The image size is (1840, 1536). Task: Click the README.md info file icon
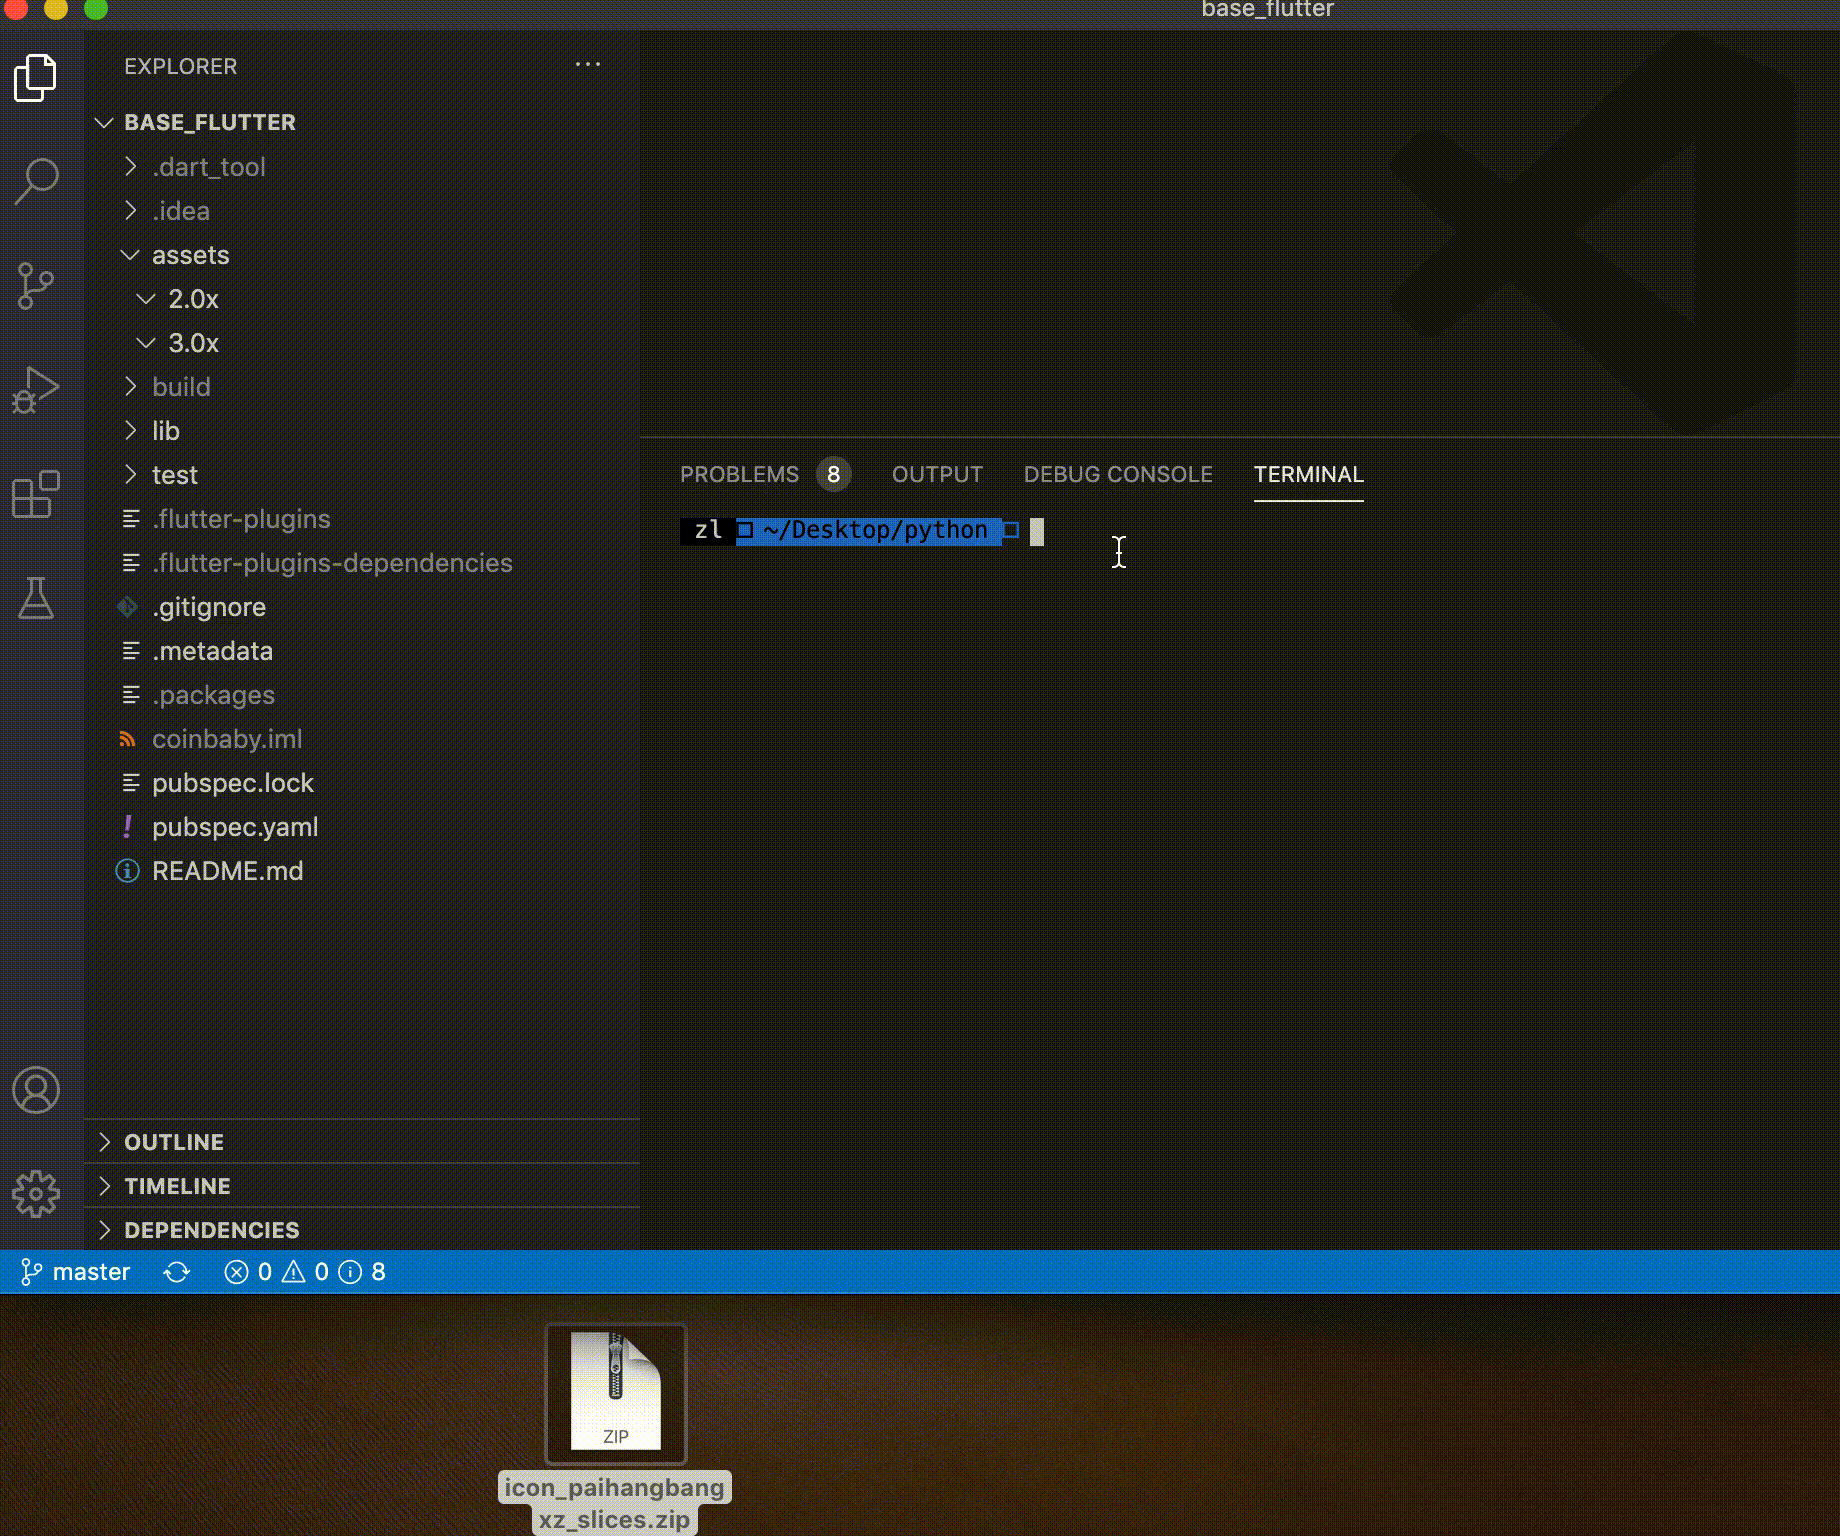click(x=127, y=871)
